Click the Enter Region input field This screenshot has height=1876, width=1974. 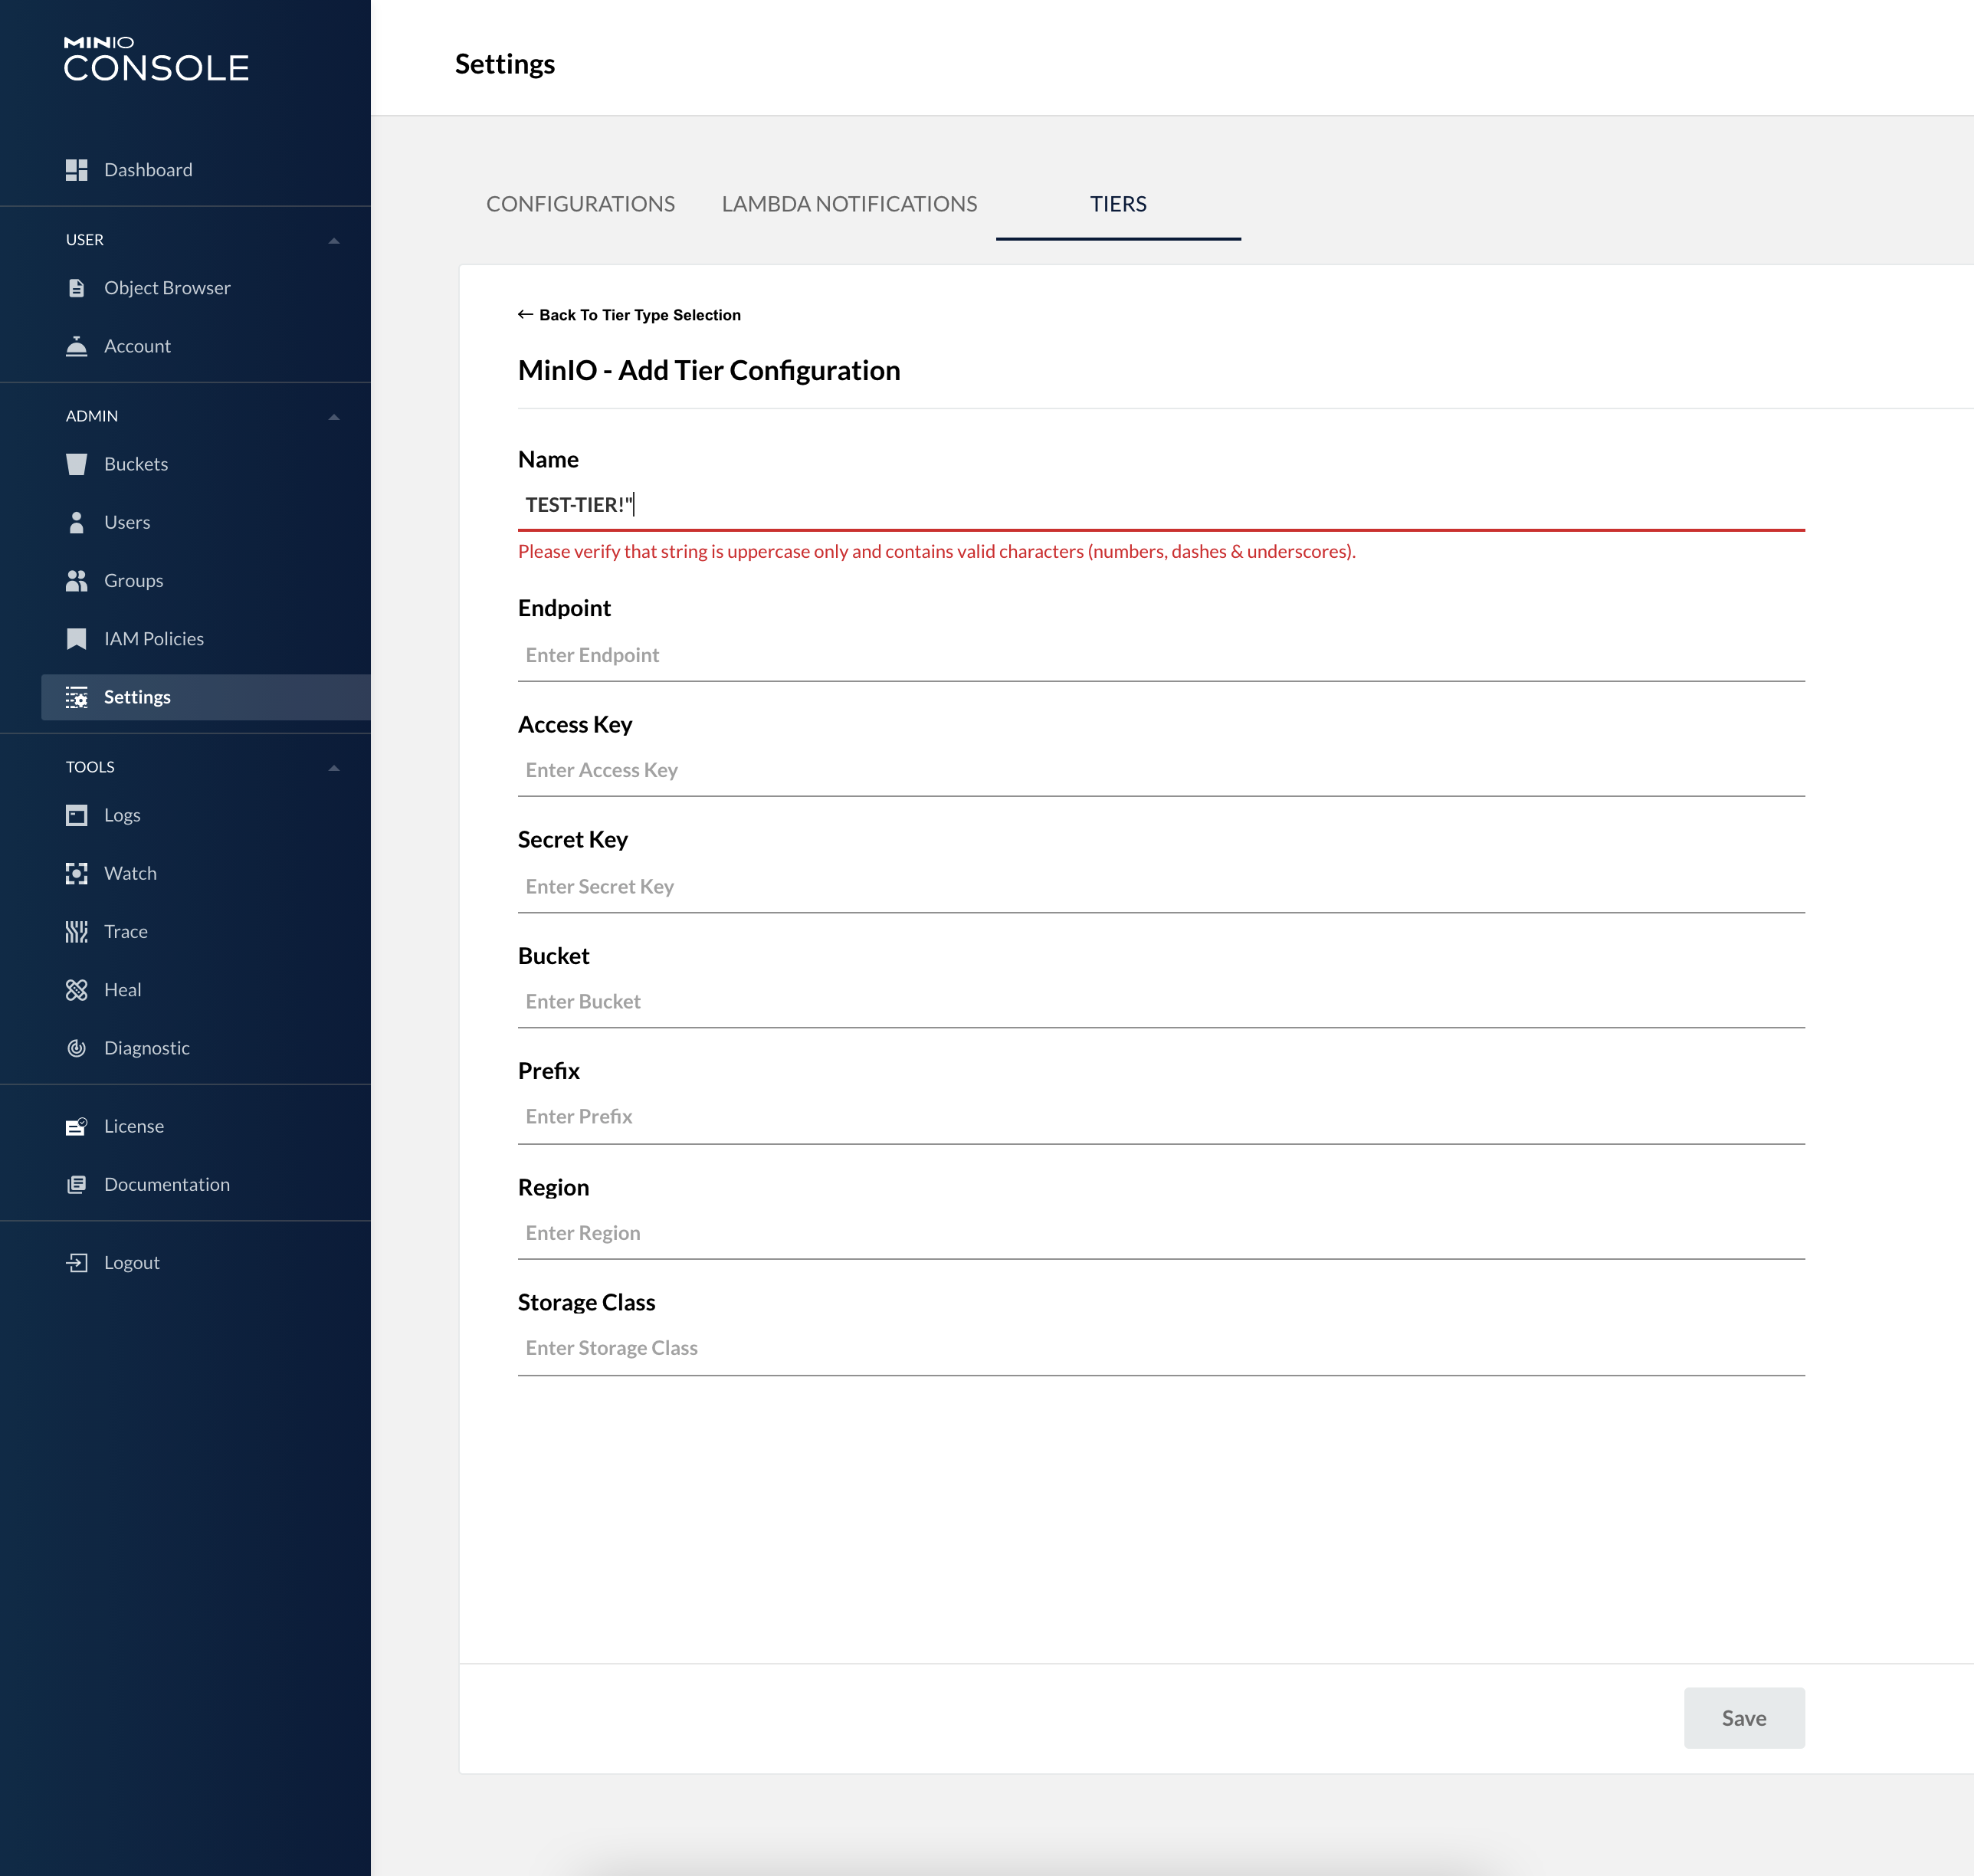pyautogui.click(x=1161, y=1233)
